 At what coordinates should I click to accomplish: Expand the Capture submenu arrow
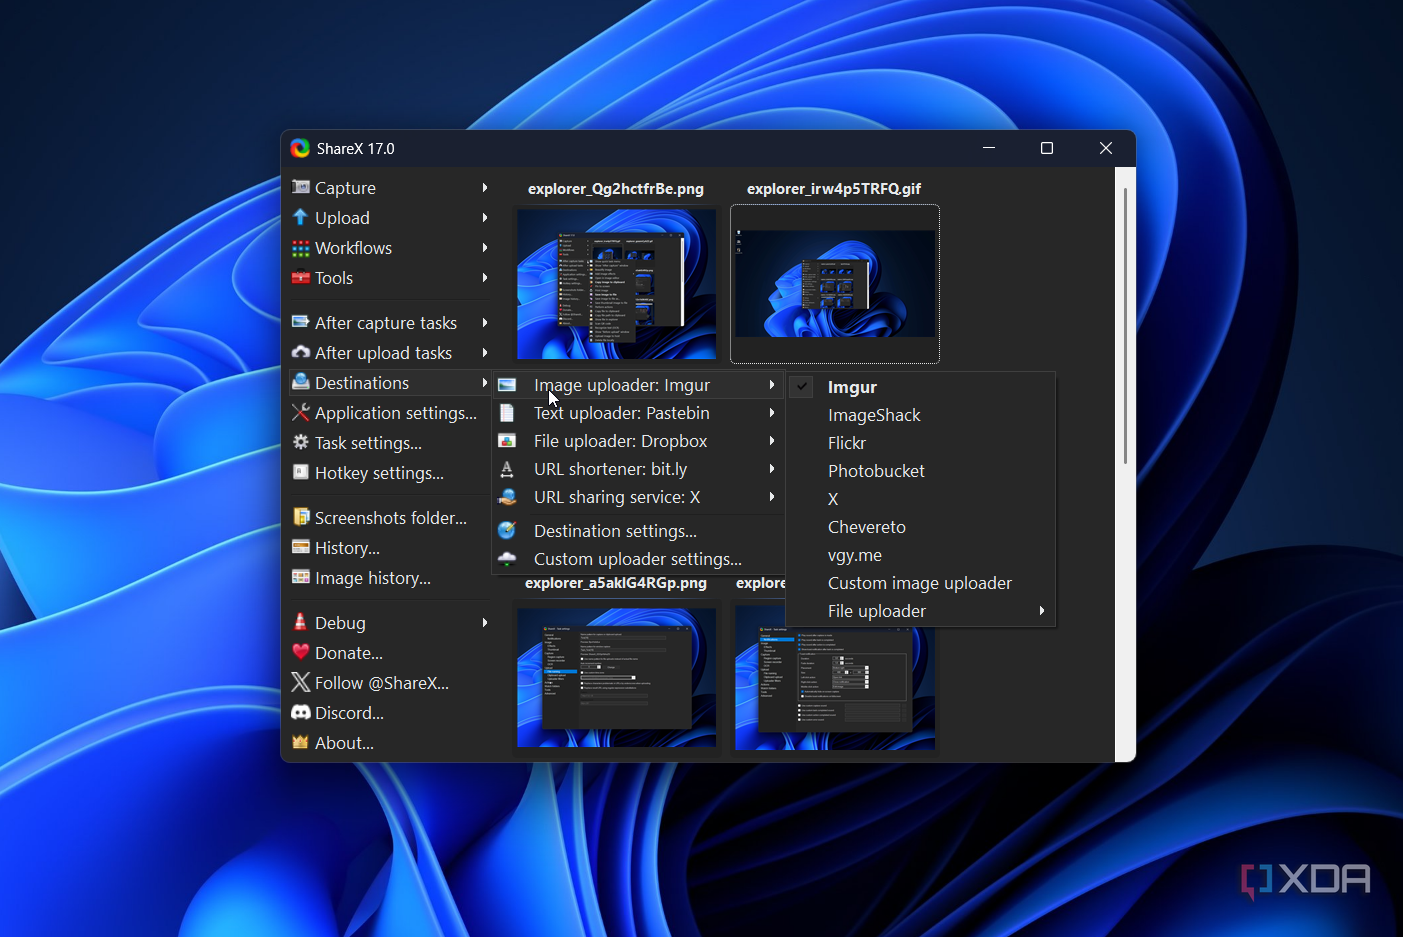485,187
